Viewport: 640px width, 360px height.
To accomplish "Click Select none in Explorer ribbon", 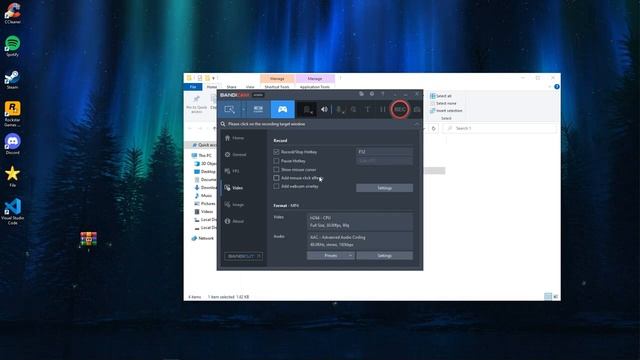I will click(443, 103).
